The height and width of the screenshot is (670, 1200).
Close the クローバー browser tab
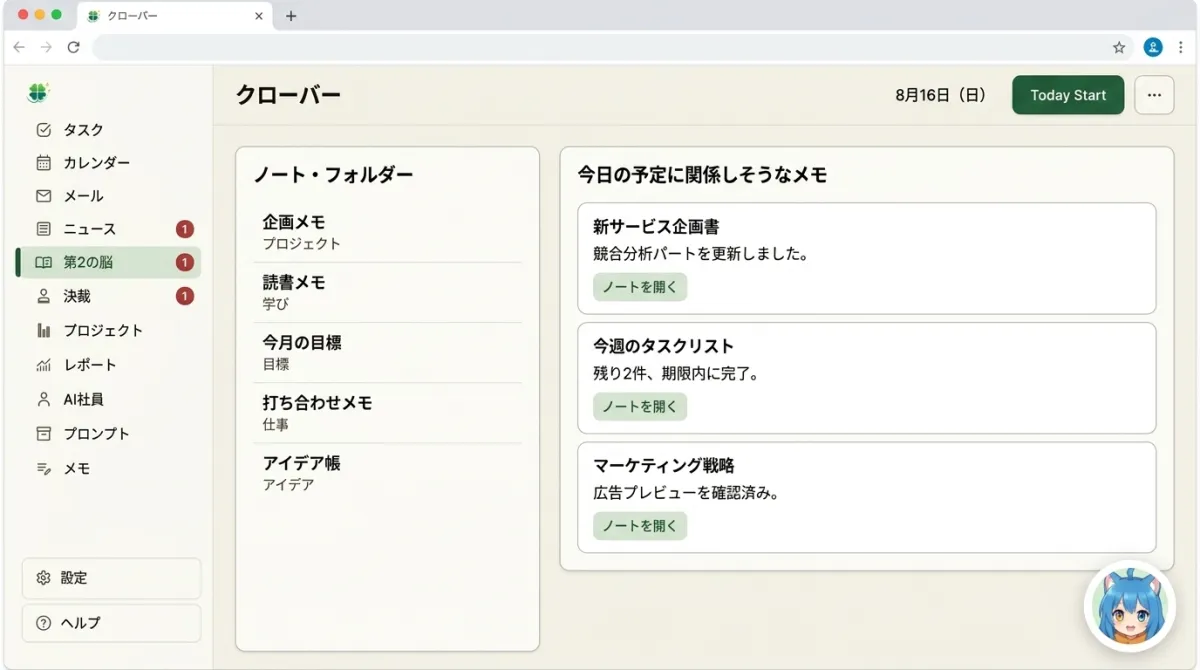coord(259,16)
